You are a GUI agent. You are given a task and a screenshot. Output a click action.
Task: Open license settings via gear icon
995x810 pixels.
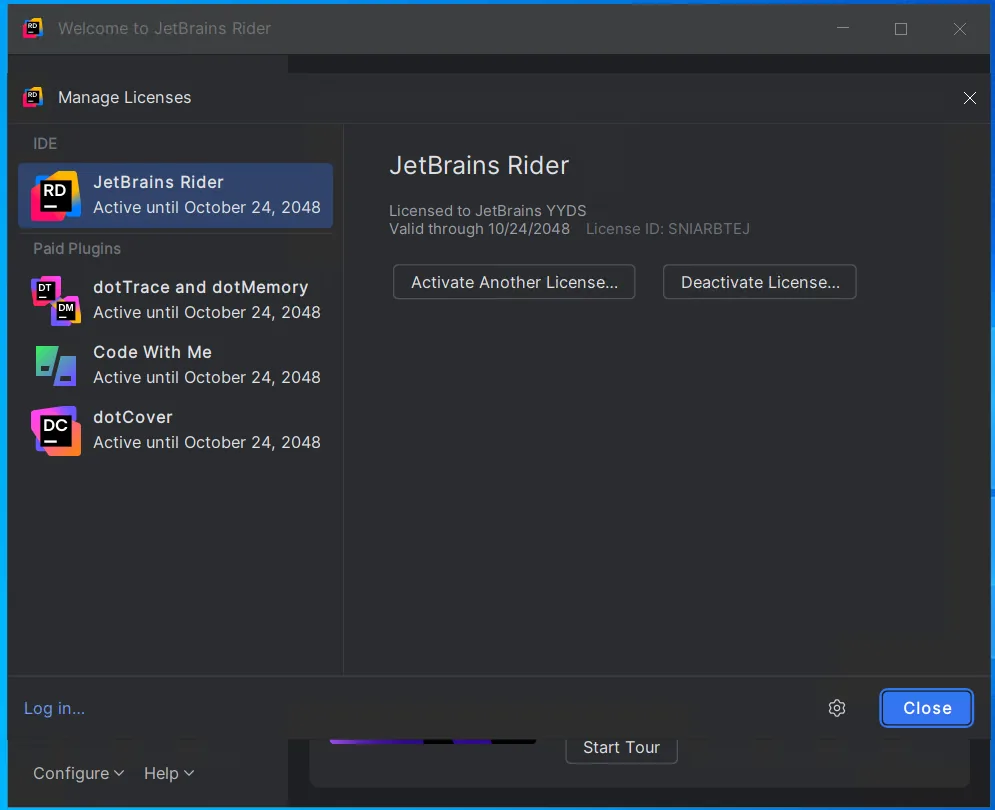click(837, 708)
